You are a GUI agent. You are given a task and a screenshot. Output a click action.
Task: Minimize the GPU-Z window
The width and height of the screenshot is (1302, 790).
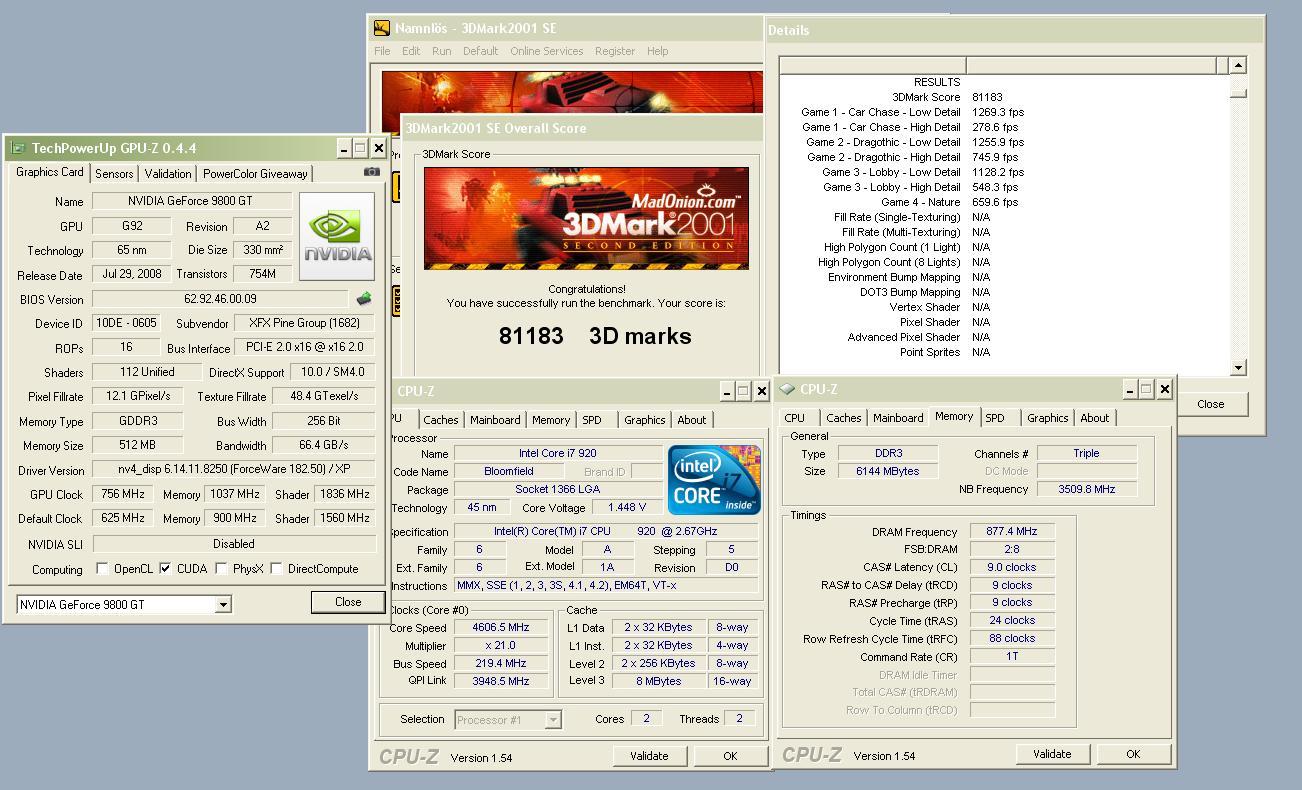(343, 148)
